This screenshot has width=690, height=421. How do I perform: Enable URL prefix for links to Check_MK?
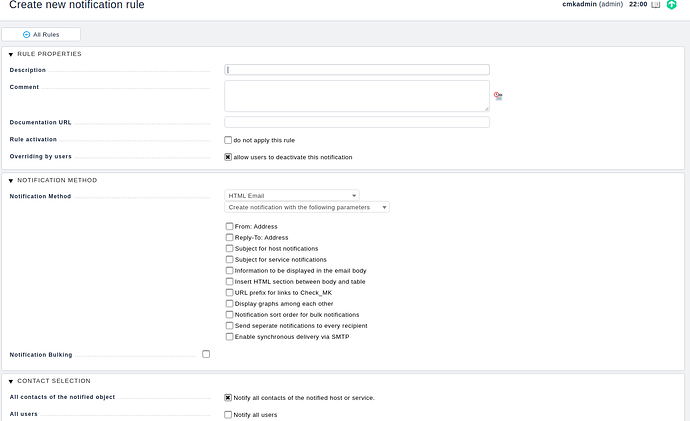[x=229, y=292]
